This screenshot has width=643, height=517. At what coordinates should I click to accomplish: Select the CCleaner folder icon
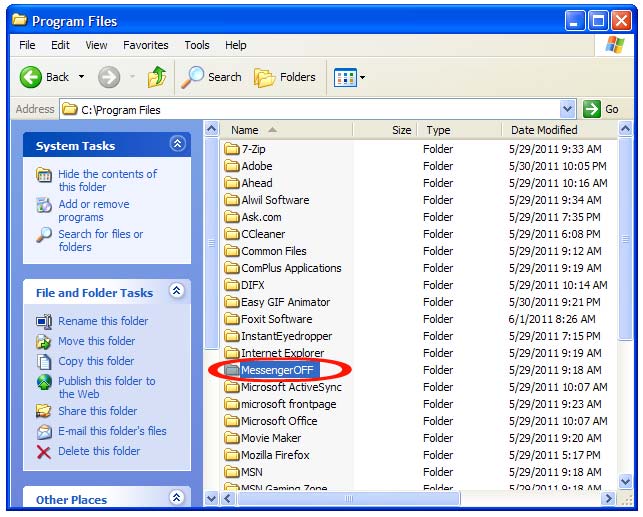(232, 234)
